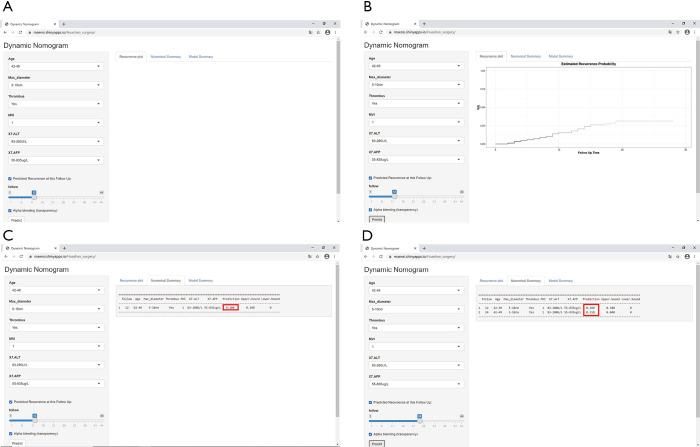Uncheck Alpha blending (transparency) in panel B
Image resolution: width=700 pixels, height=447 pixels.
pos(370,210)
